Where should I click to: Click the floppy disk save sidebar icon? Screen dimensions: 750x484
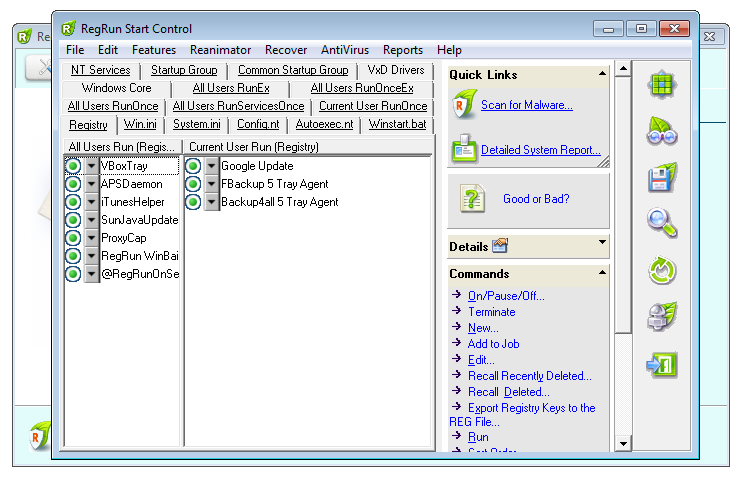[x=662, y=177]
